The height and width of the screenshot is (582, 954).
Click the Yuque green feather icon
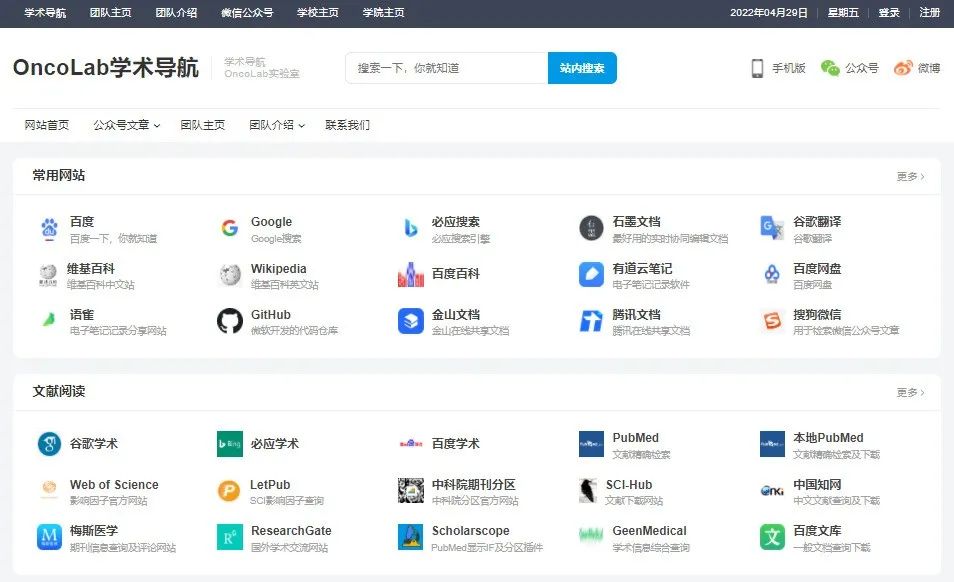tap(49, 319)
